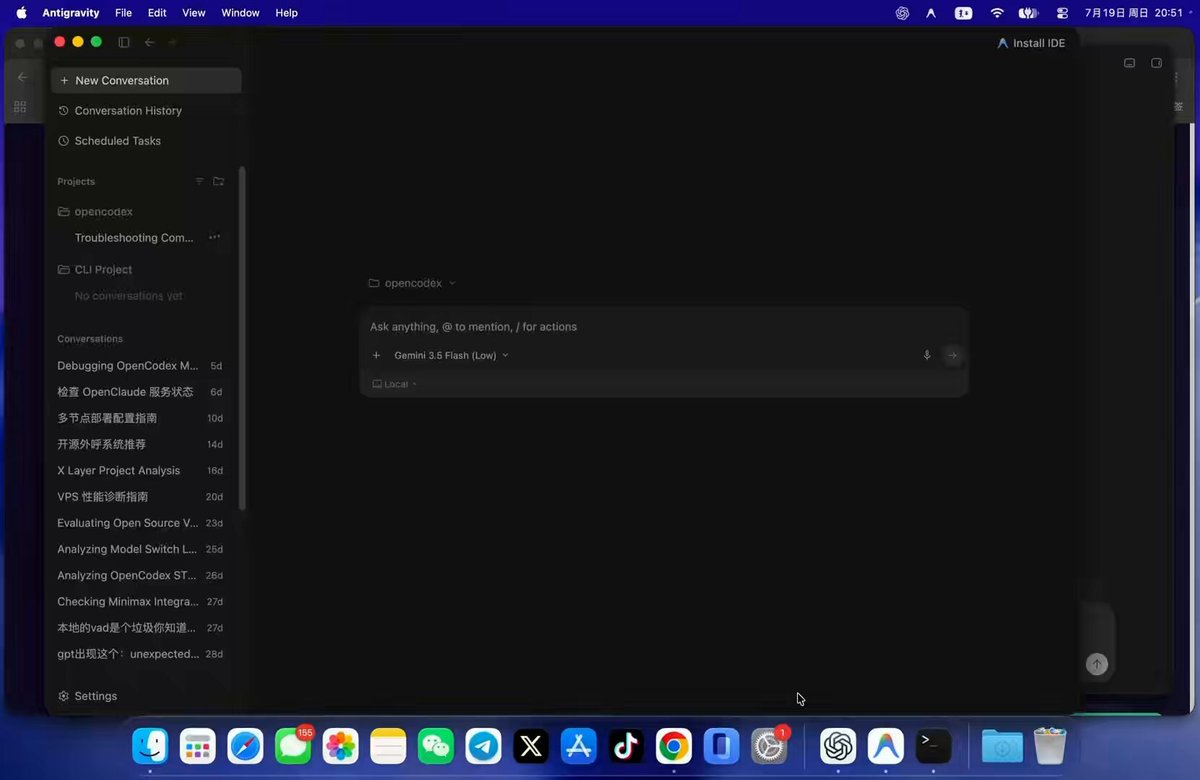
Task: Open VPS 性能诊断指南 conversation
Action: point(140,497)
